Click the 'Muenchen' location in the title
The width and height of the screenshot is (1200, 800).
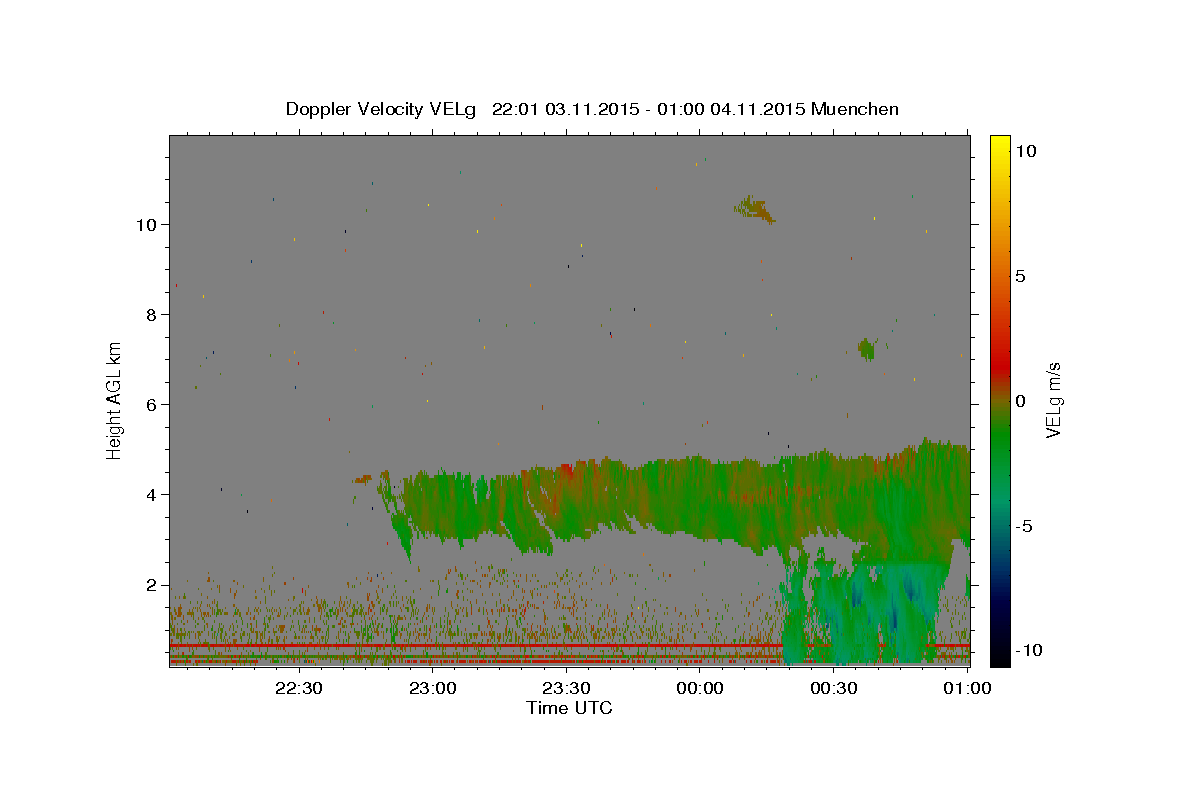(x=855, y=109)
